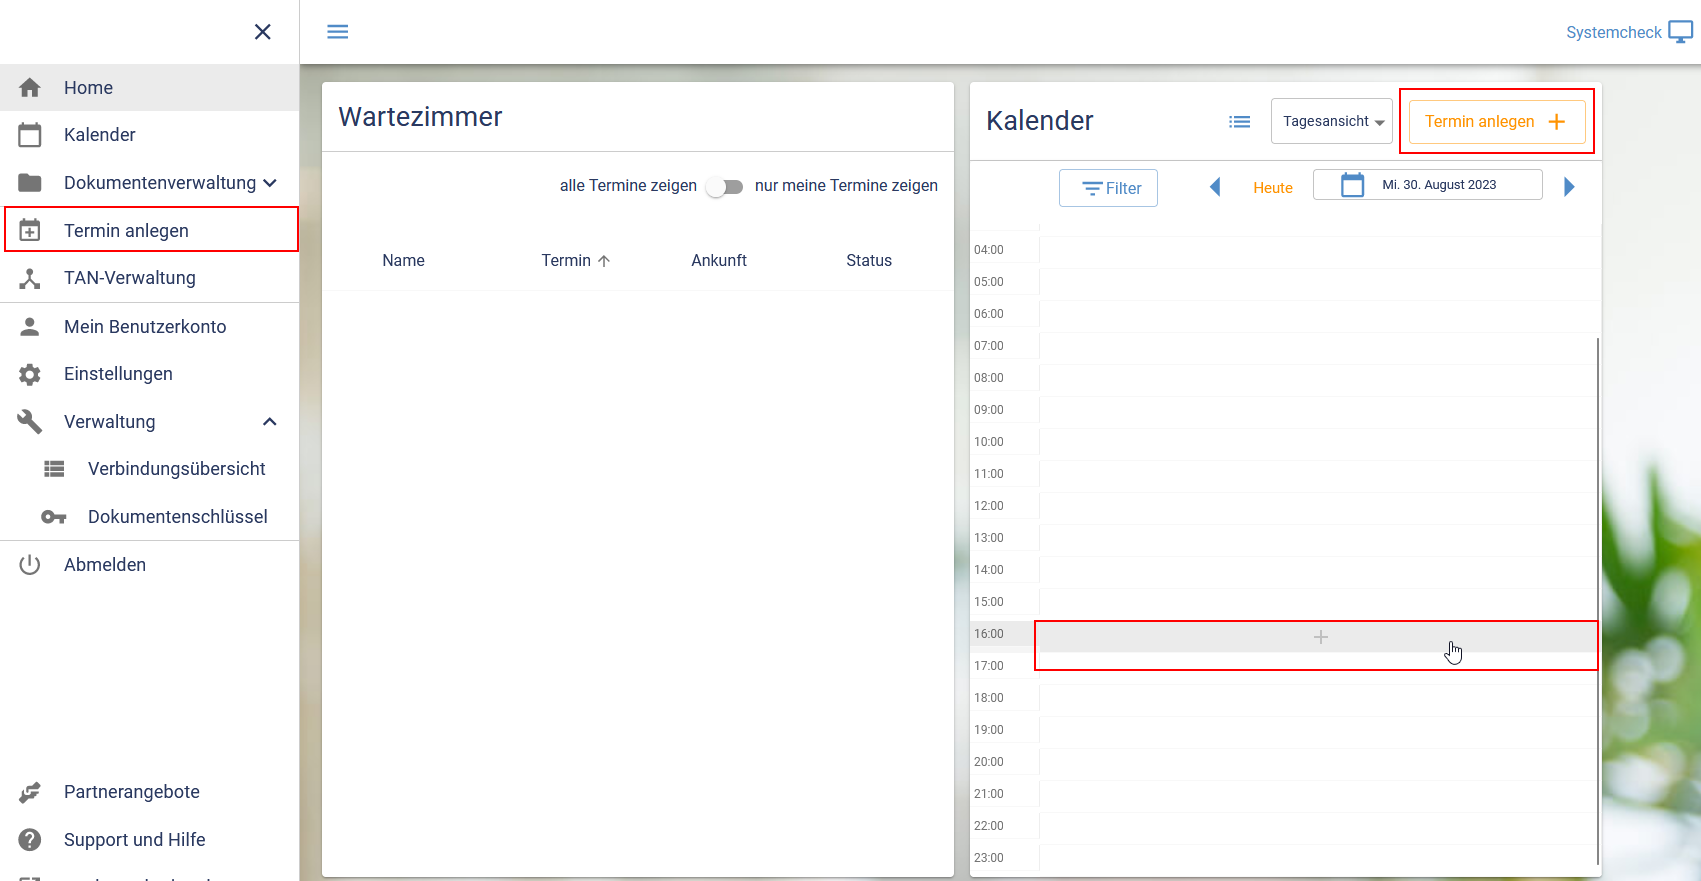1701x881 pixels.
Task: Toggle nur meine Termine zeigen switch
Action: point(725,187)
